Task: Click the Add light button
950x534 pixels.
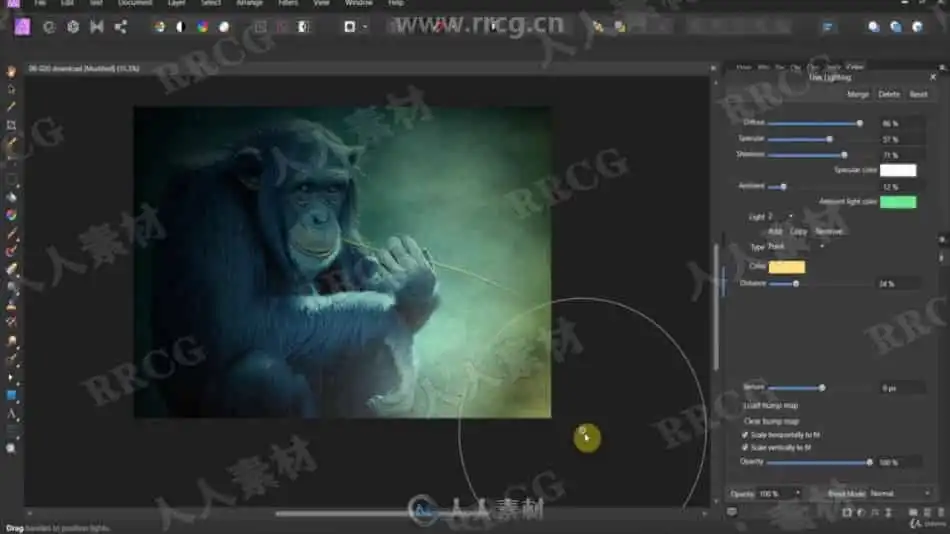Action: click(x=775, y=232)
